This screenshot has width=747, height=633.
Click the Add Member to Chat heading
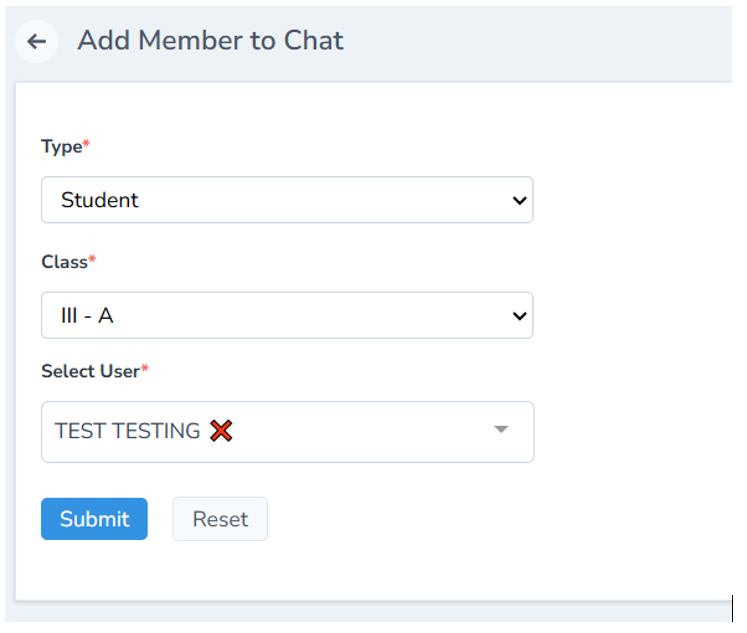(210, 41)
